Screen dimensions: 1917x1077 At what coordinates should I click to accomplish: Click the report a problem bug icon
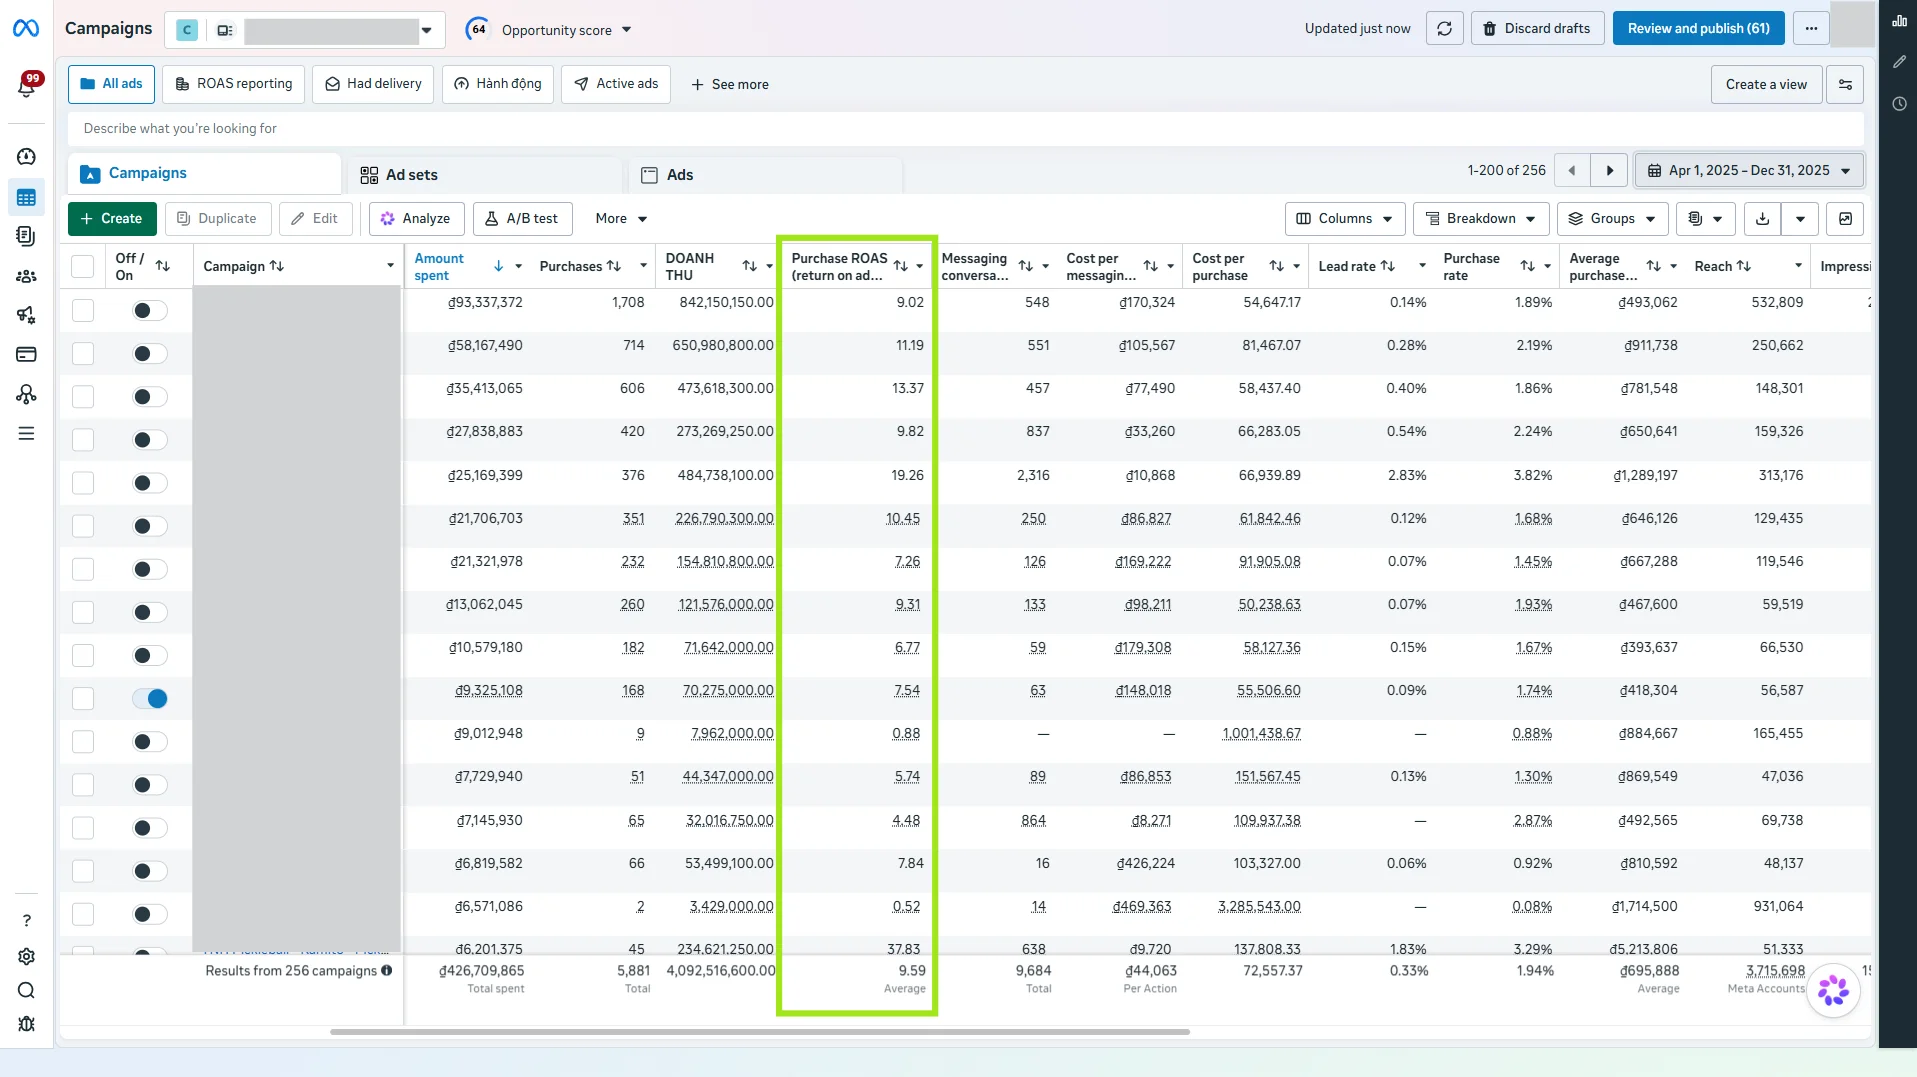[x=27, y=1024]
